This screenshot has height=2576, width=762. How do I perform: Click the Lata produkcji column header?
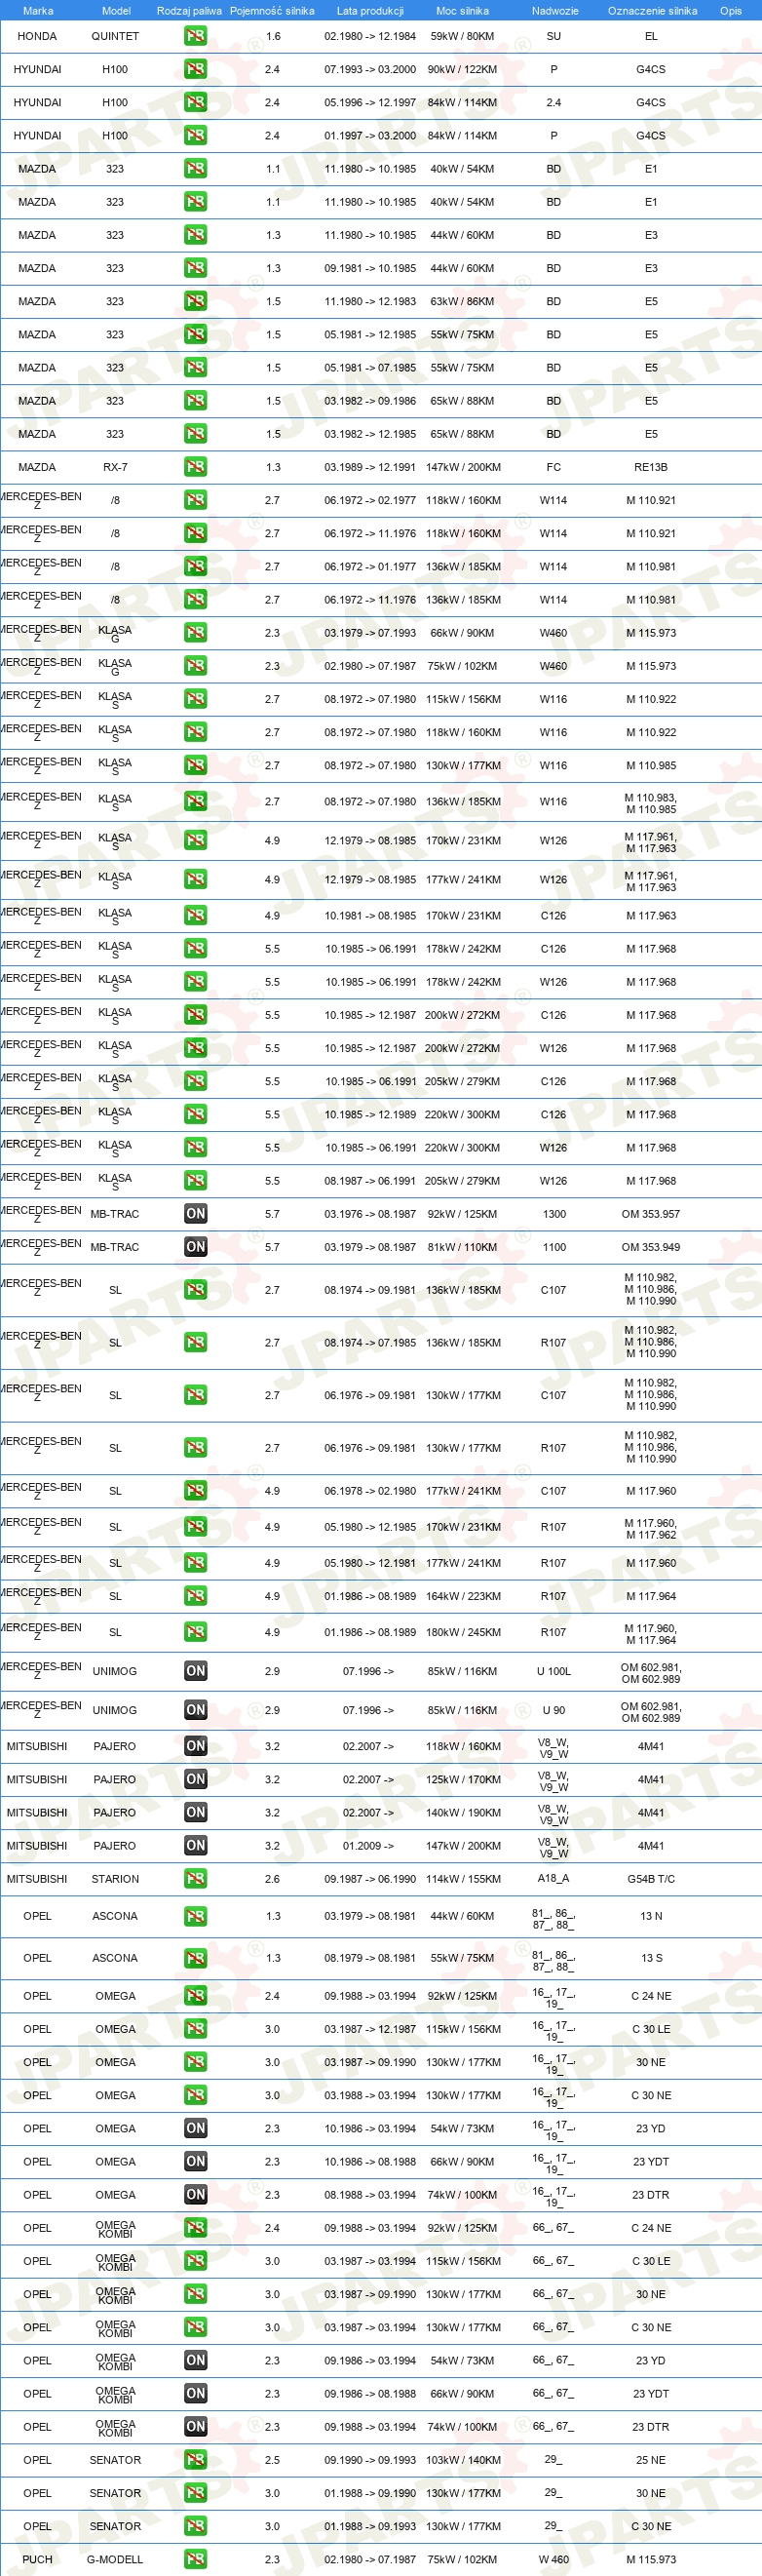pyautogui.click(x=370, y=11)
